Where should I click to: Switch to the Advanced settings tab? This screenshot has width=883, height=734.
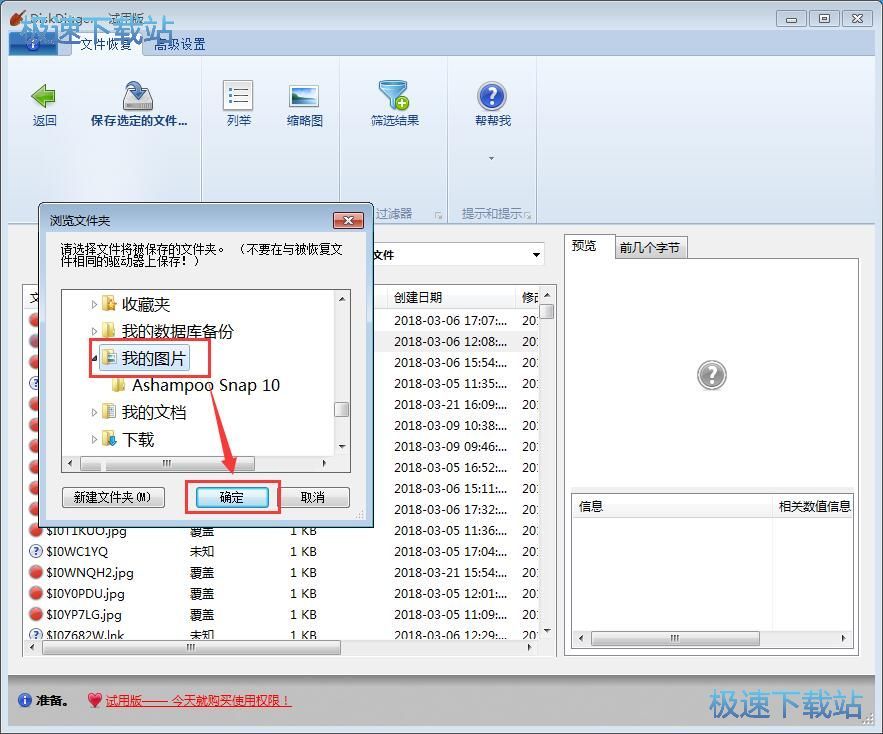[x=180, y=45]
